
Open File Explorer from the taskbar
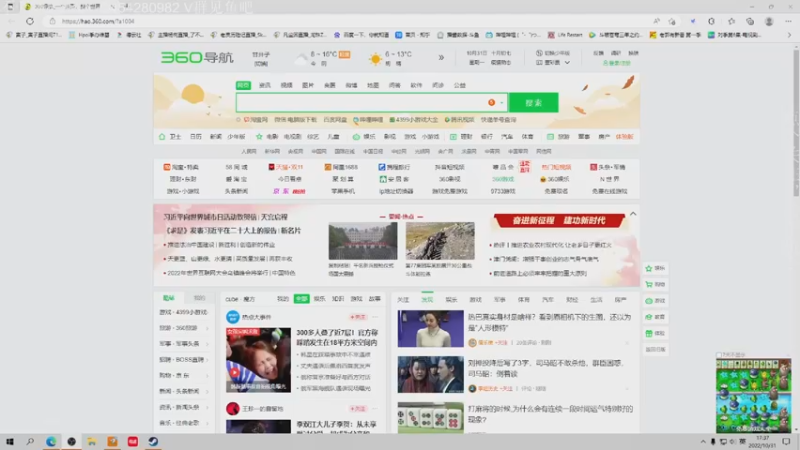[92, 442]
